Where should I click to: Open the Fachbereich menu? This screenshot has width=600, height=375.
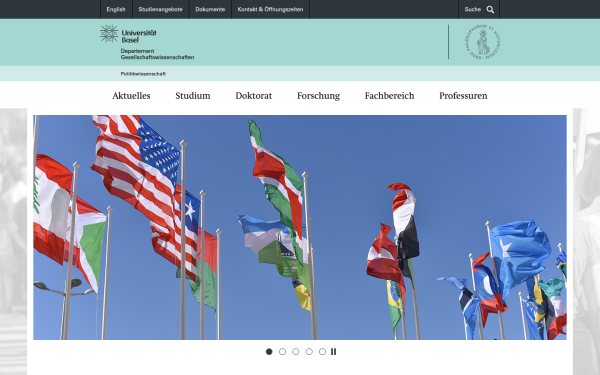(390, 96)
